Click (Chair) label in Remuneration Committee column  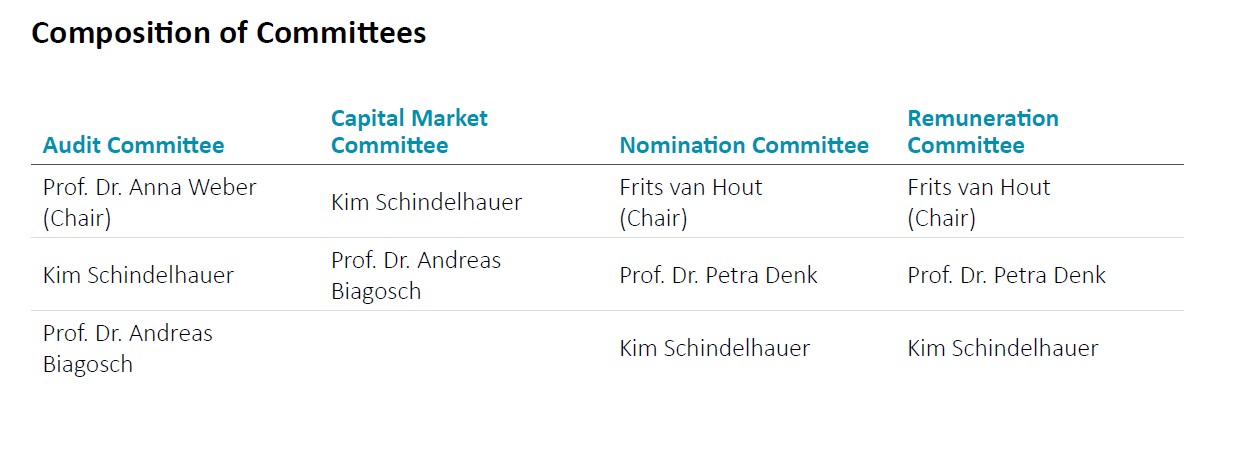tap(941, 219)
